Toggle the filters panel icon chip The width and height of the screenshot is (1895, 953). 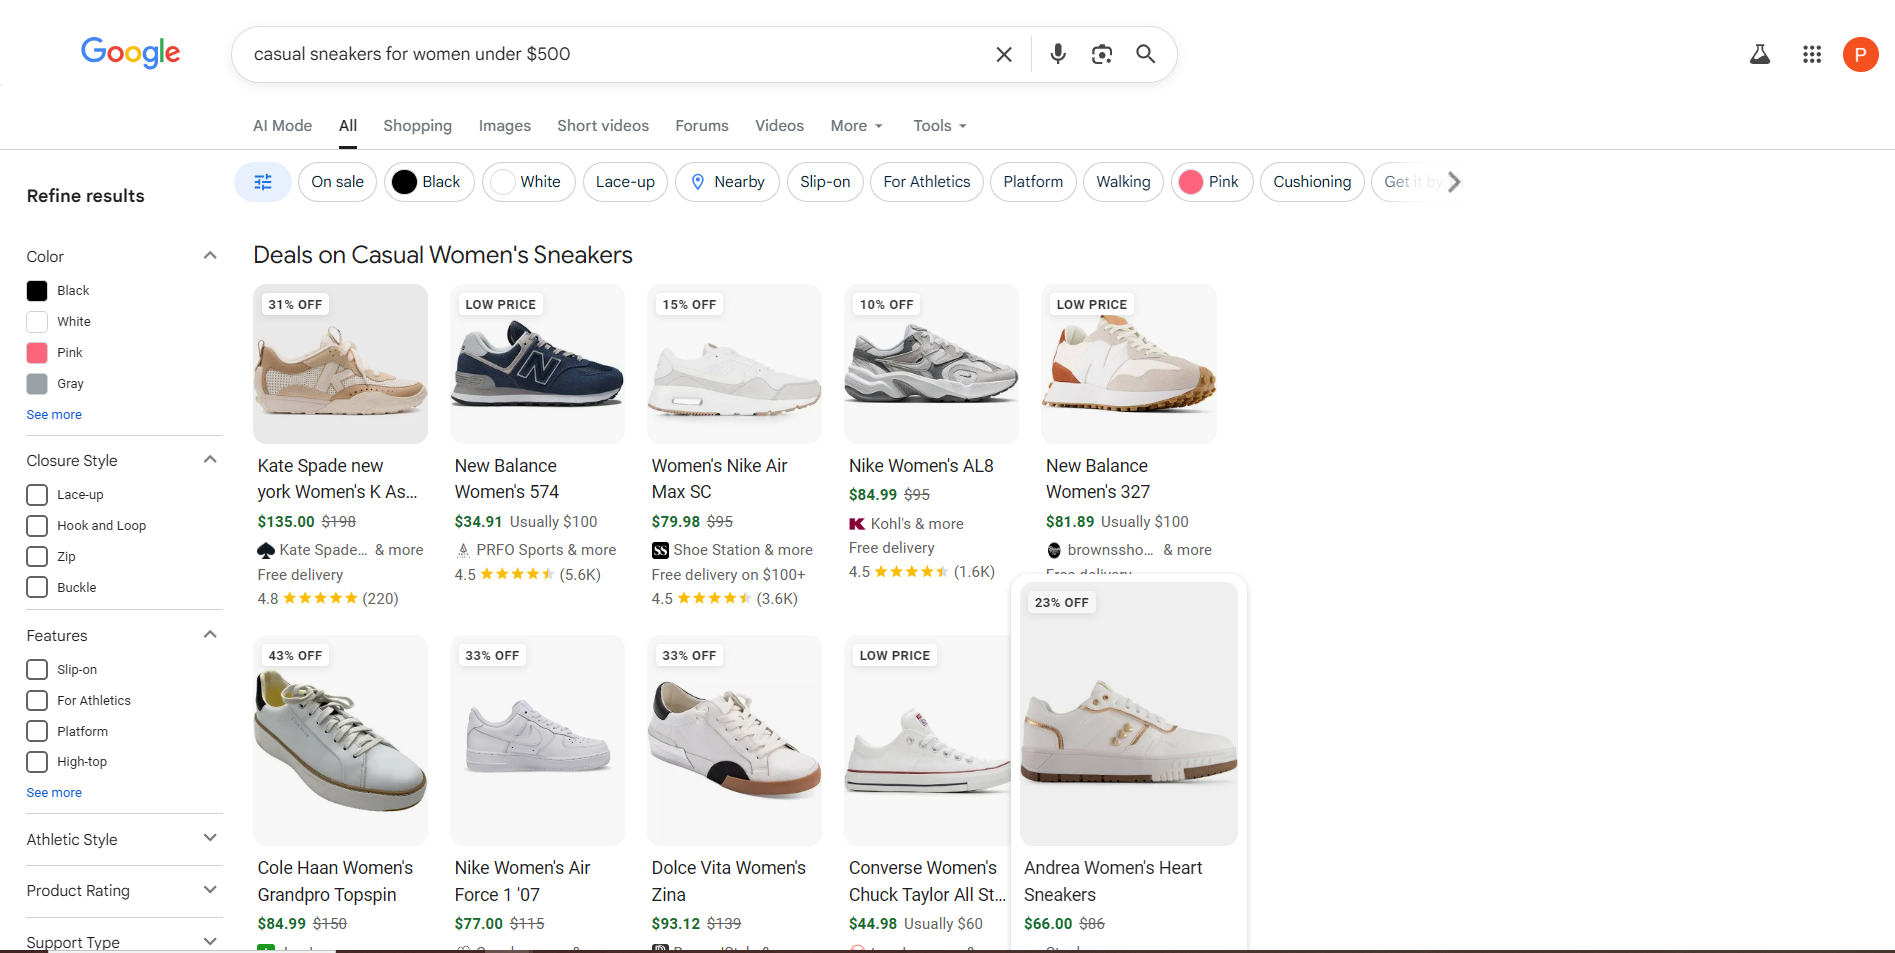[x=263, y=182]
